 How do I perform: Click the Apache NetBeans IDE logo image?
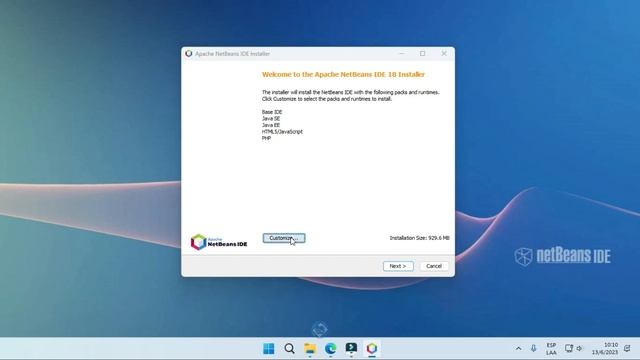[219, 242]
